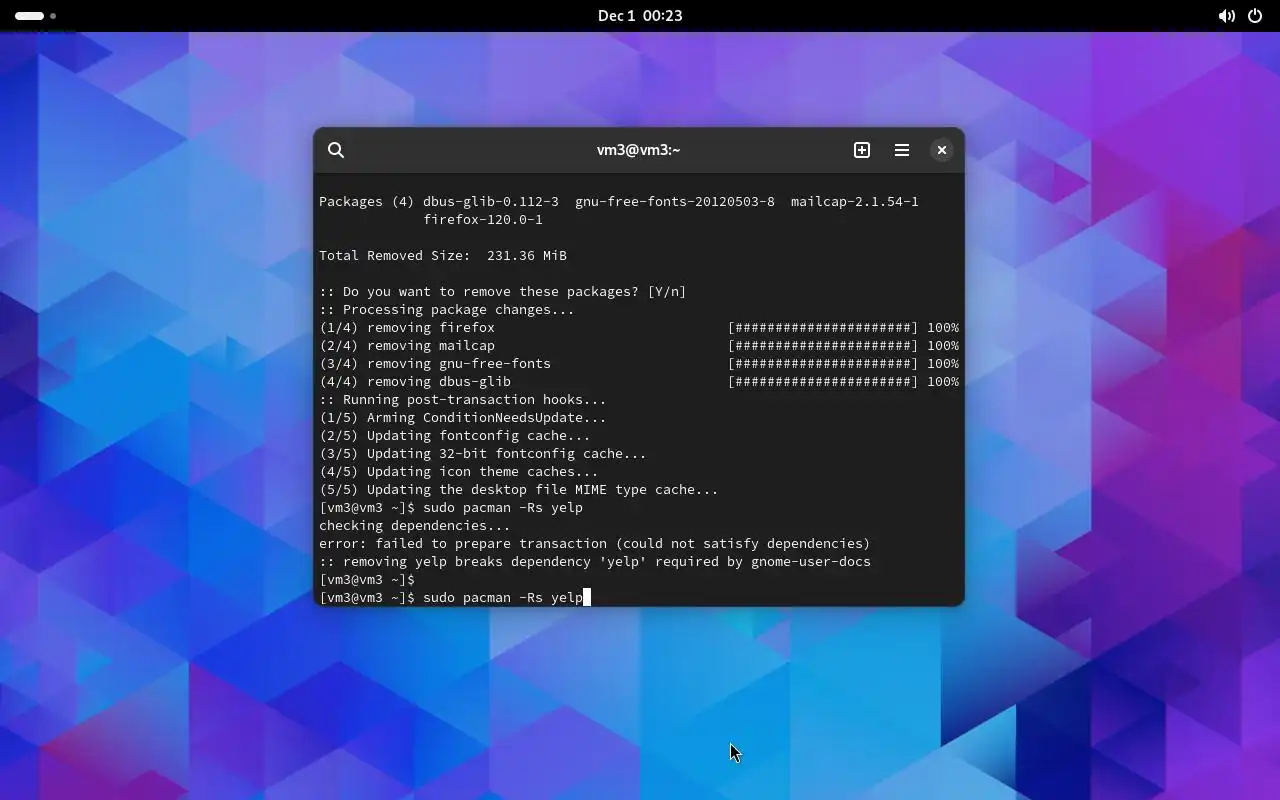Open a new terminal tab
This screenshot has width=1280, height=800.
coord(862,150)
